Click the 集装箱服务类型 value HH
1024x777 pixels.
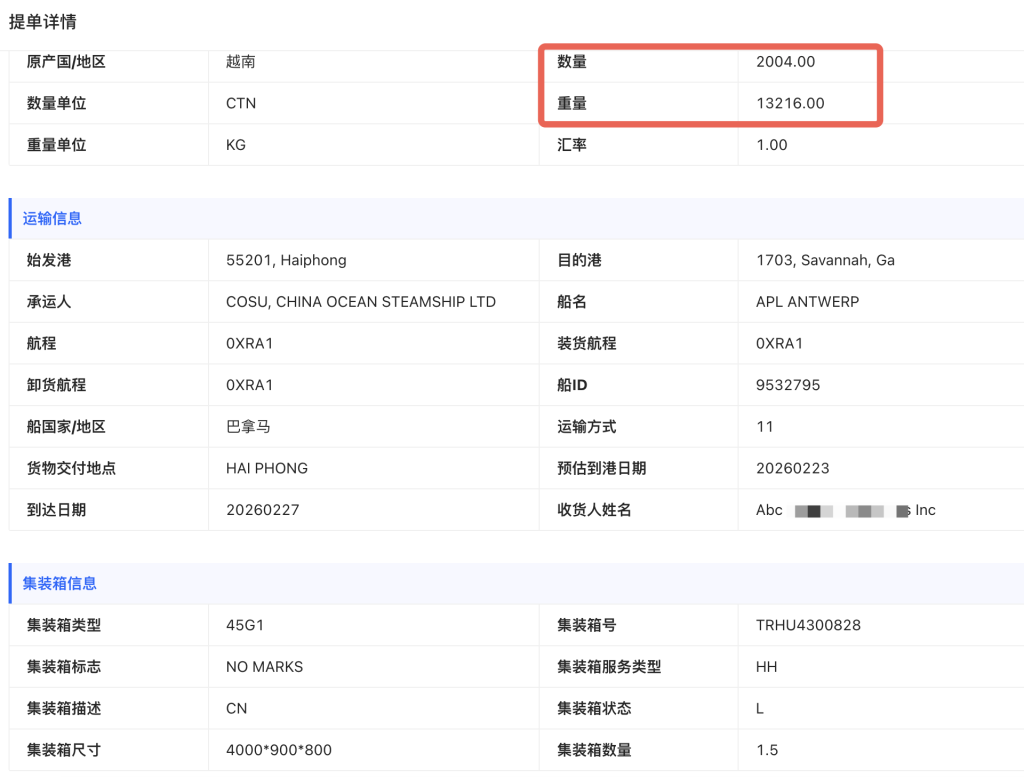pyautogui.click(x=767, y=667)
